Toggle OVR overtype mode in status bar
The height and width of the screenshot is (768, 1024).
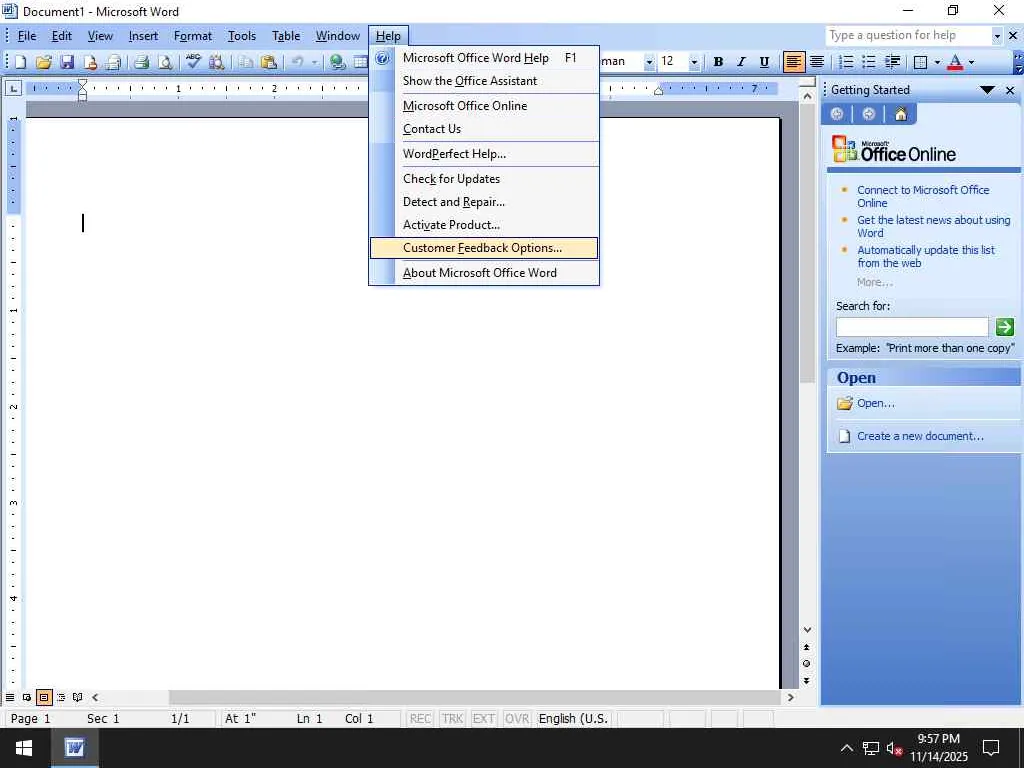(517, 718)
